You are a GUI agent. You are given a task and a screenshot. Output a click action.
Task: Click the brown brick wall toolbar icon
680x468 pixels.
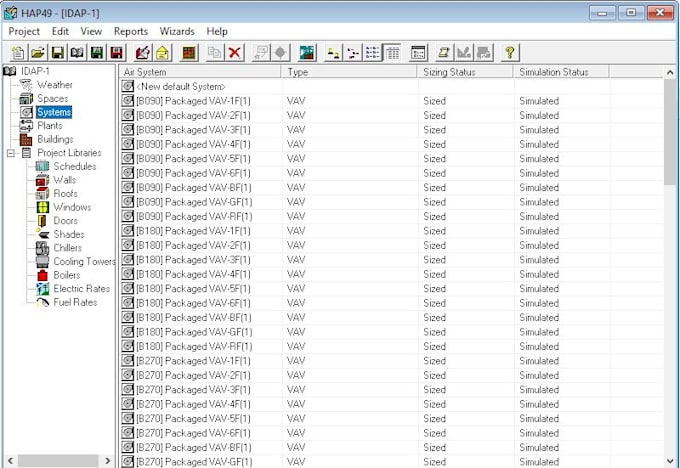click(x=189, y=53)
